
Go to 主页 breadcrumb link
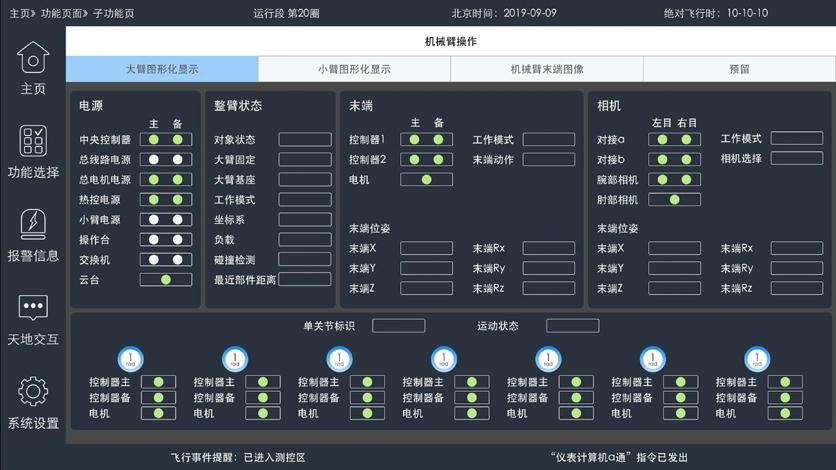[20, 13]
